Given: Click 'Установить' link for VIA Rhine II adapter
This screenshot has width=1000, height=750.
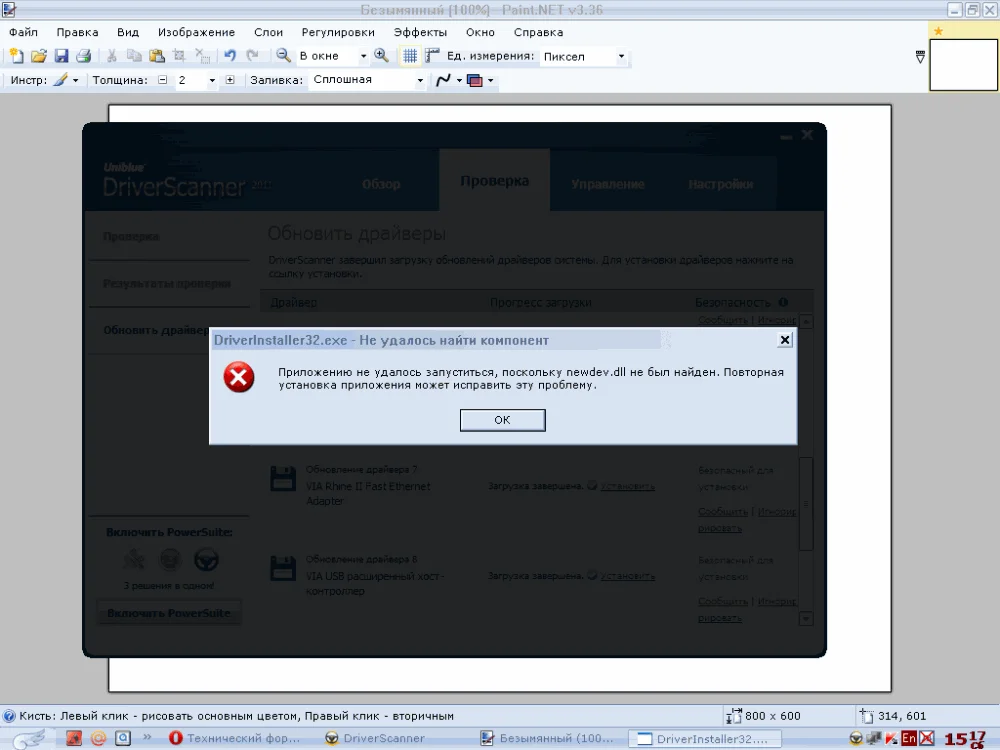Looking at the screenshot, I should pos(628,486).
